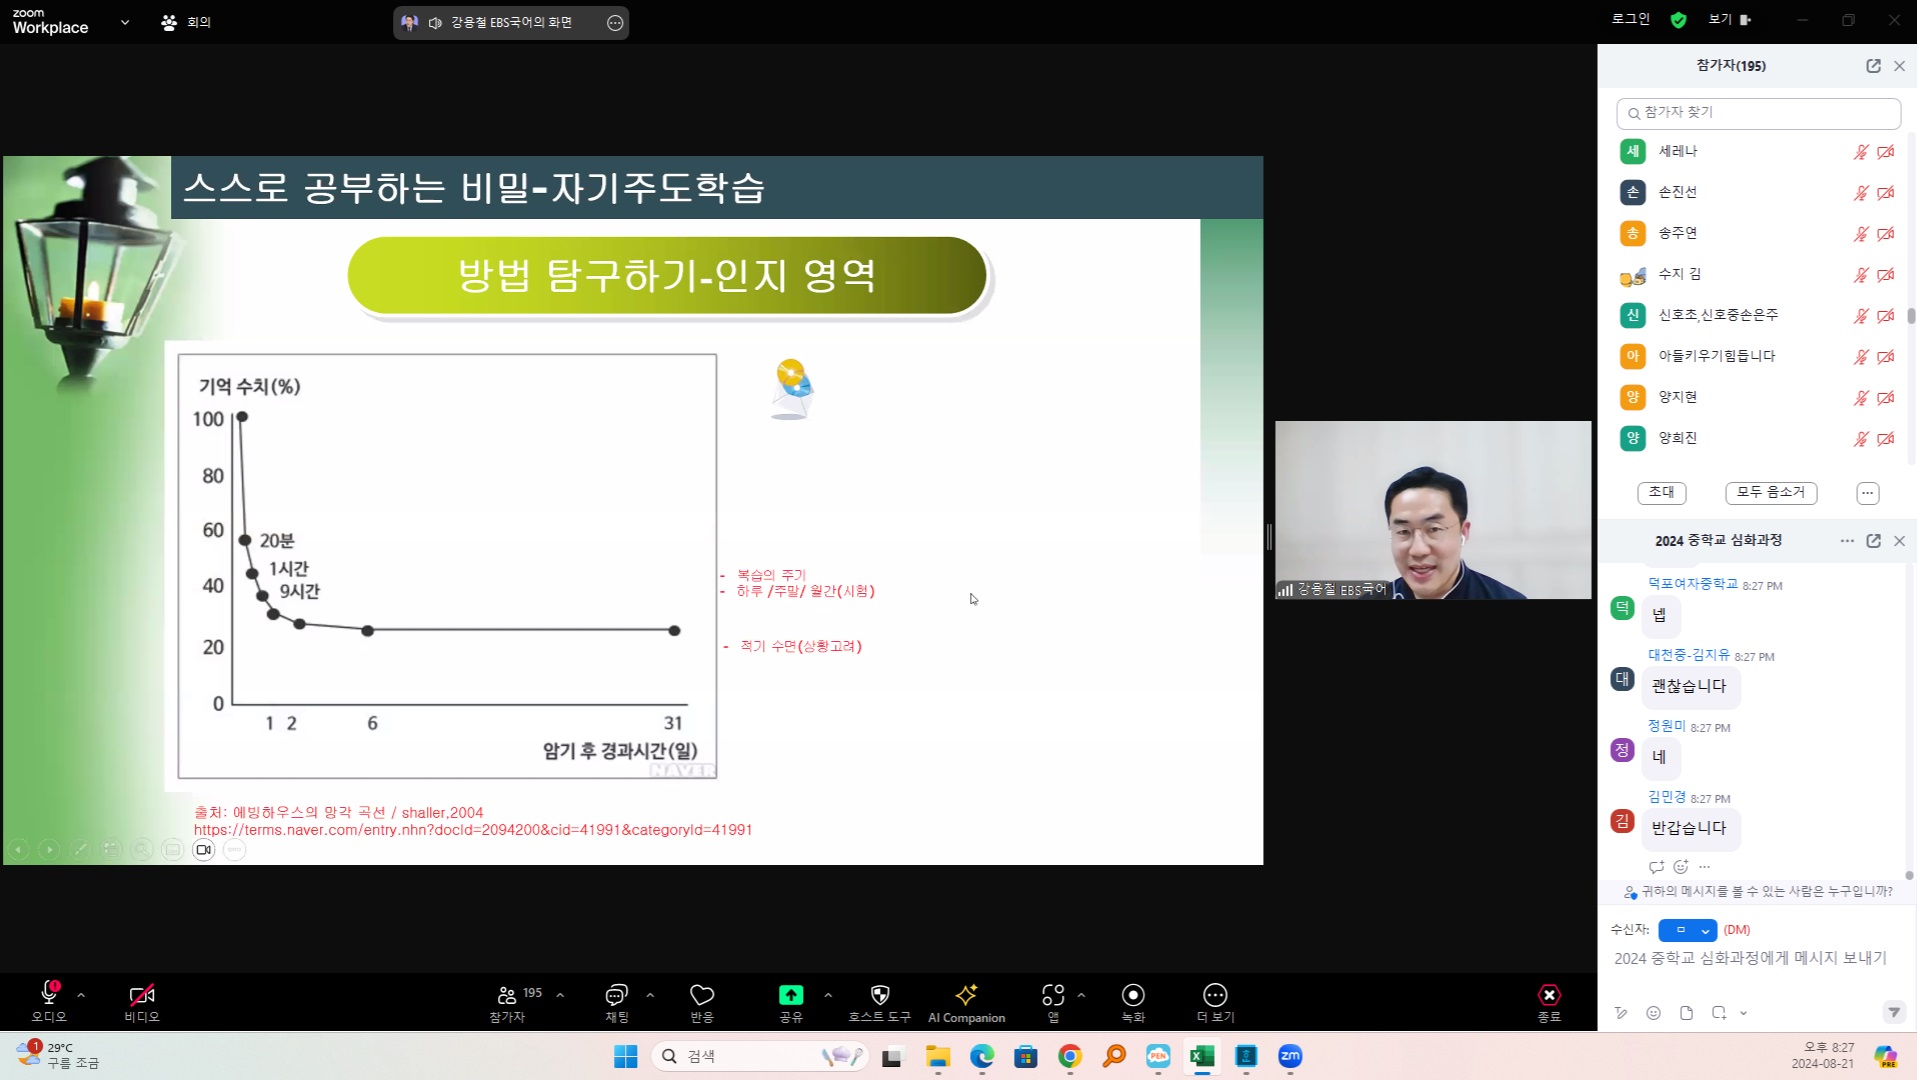
Task: Expand apps options caret next to 앱
Action: pos(1081,995)
